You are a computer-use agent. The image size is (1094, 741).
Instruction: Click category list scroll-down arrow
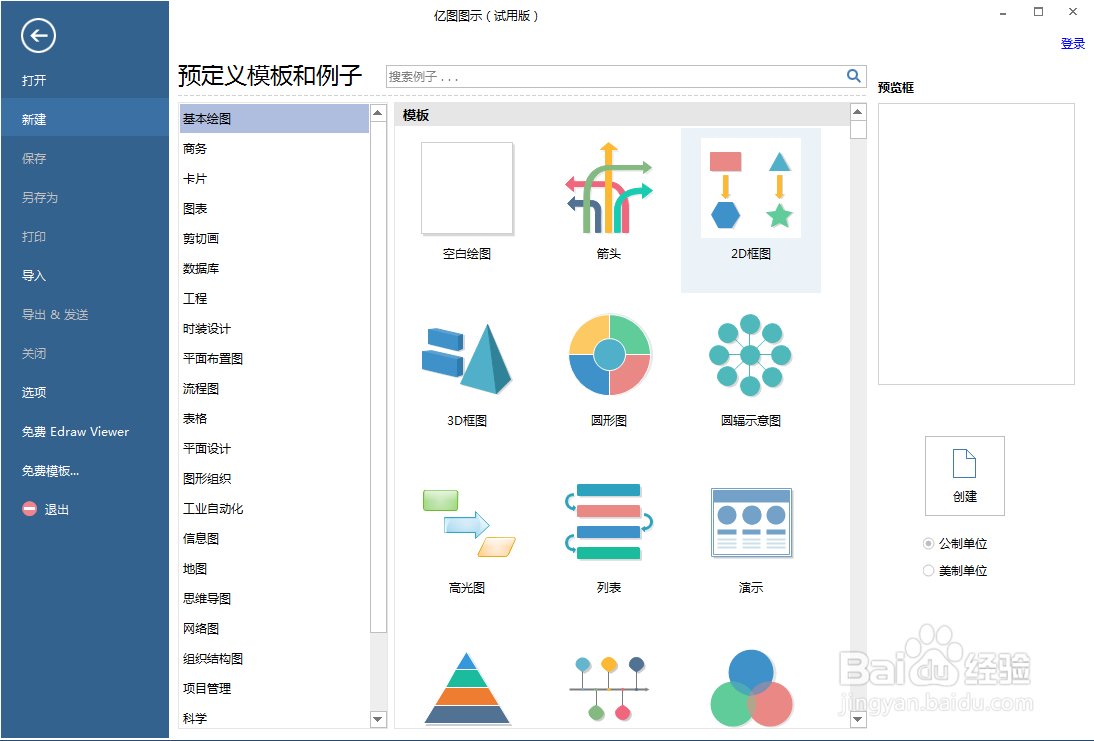(378, 719)
